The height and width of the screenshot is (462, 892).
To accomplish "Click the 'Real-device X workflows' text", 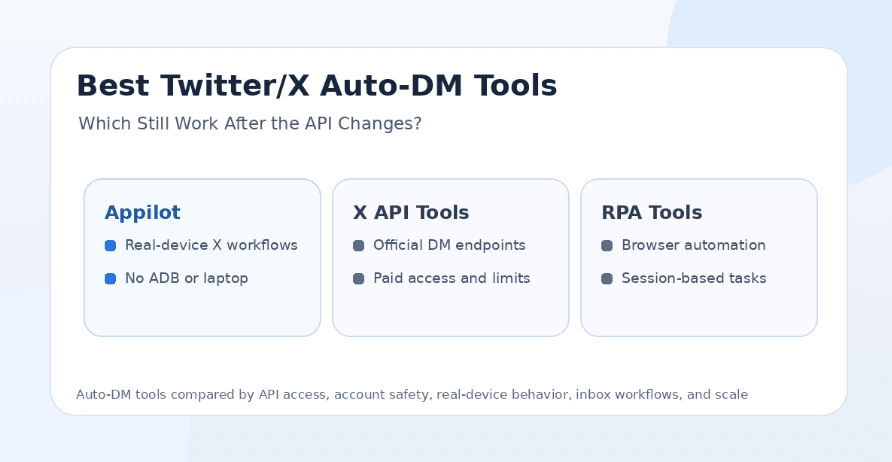I will tap(211, 245).
